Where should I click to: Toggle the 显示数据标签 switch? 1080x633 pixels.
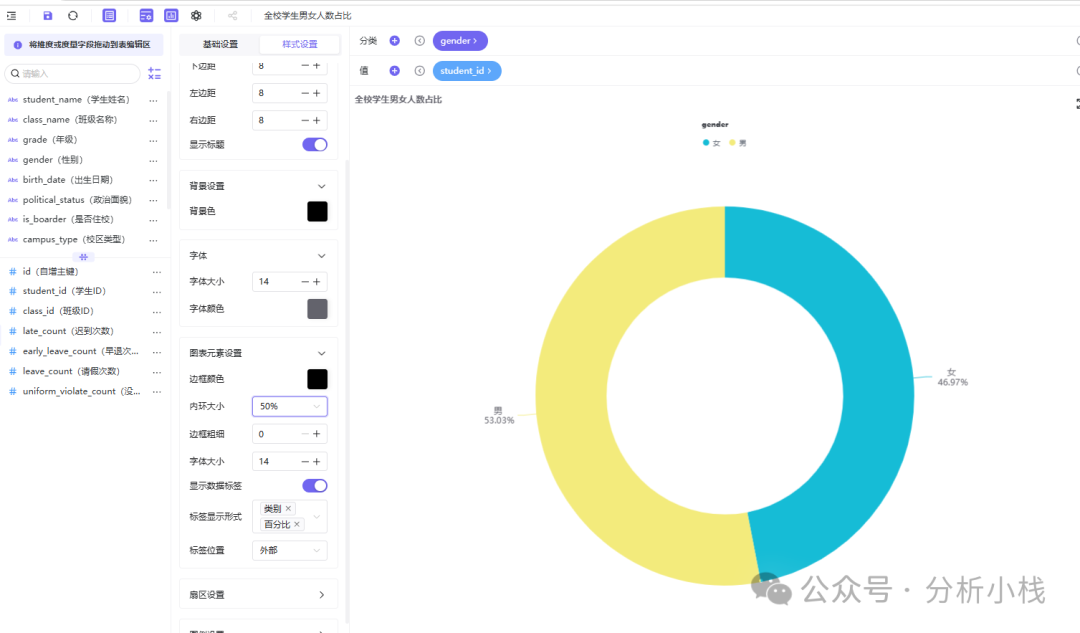tap(315, 486)
